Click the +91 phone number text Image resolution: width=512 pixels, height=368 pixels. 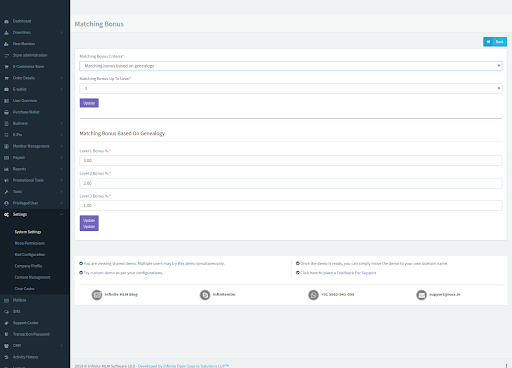pyautogui.click(x=338, y=295)
